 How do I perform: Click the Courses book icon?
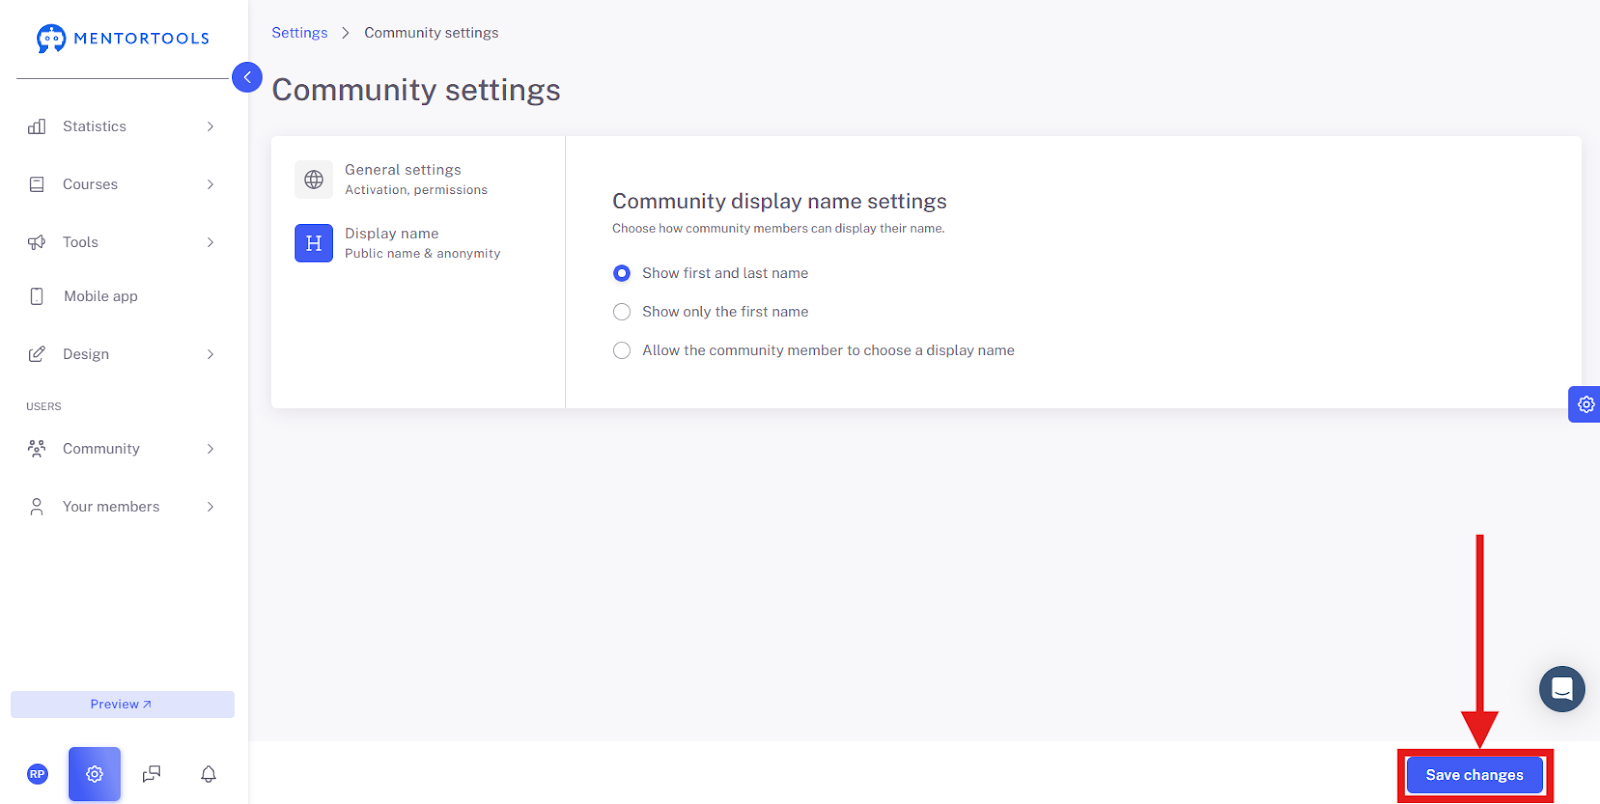pos(37,184)
